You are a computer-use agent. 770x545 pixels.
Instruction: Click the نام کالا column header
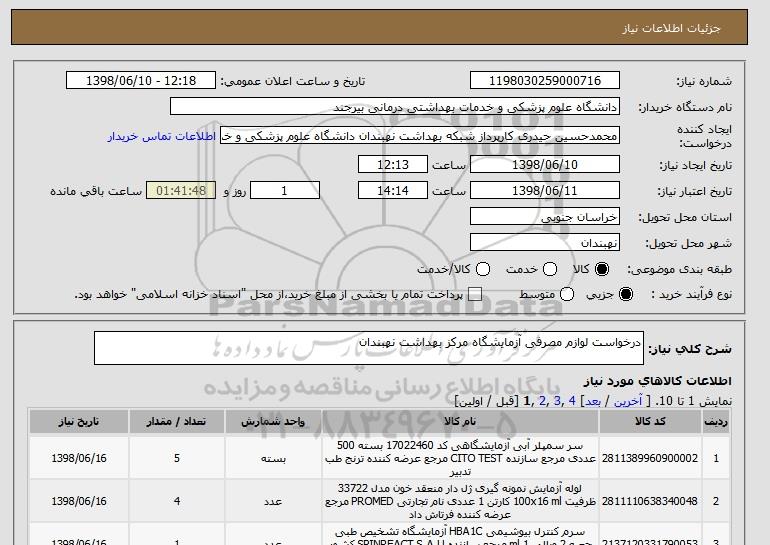pos(460,422)
